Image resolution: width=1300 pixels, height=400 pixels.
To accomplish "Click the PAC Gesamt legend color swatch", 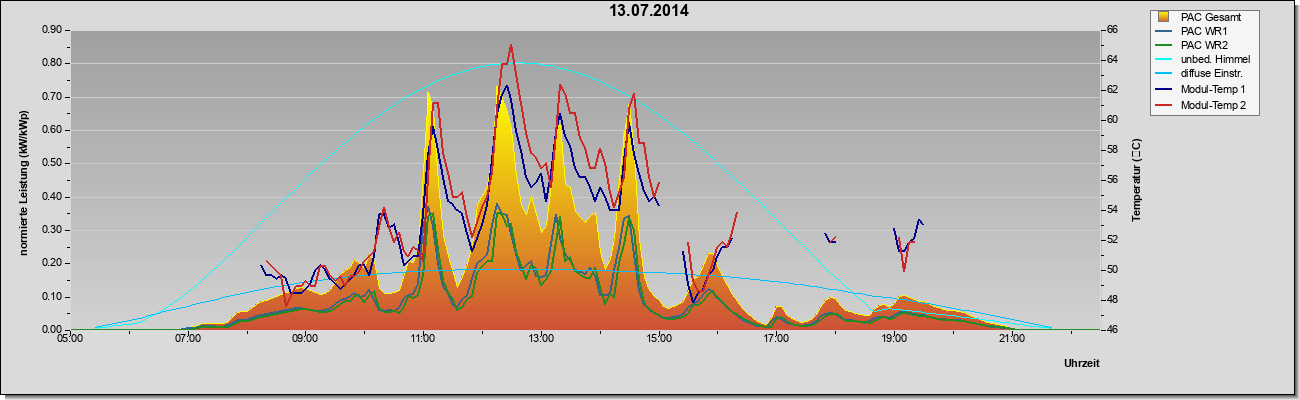I will pyautogui.click(x=1164, y=17).
